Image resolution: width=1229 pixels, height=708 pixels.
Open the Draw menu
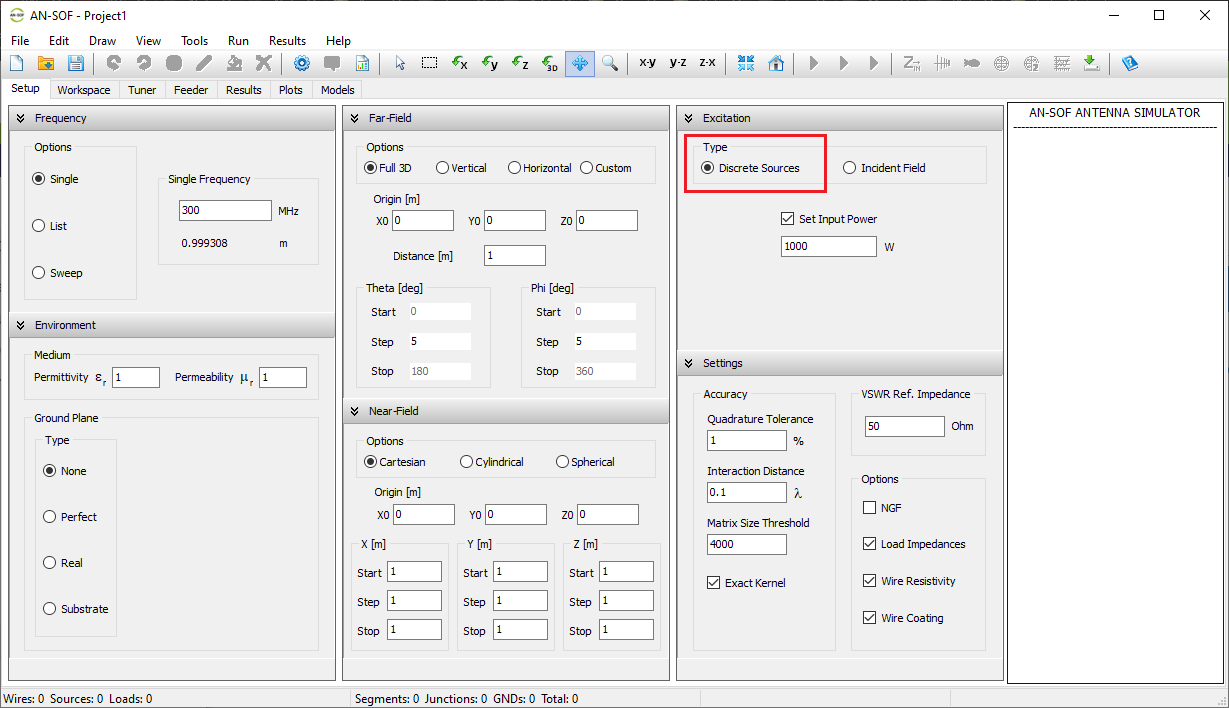[102, 41]
